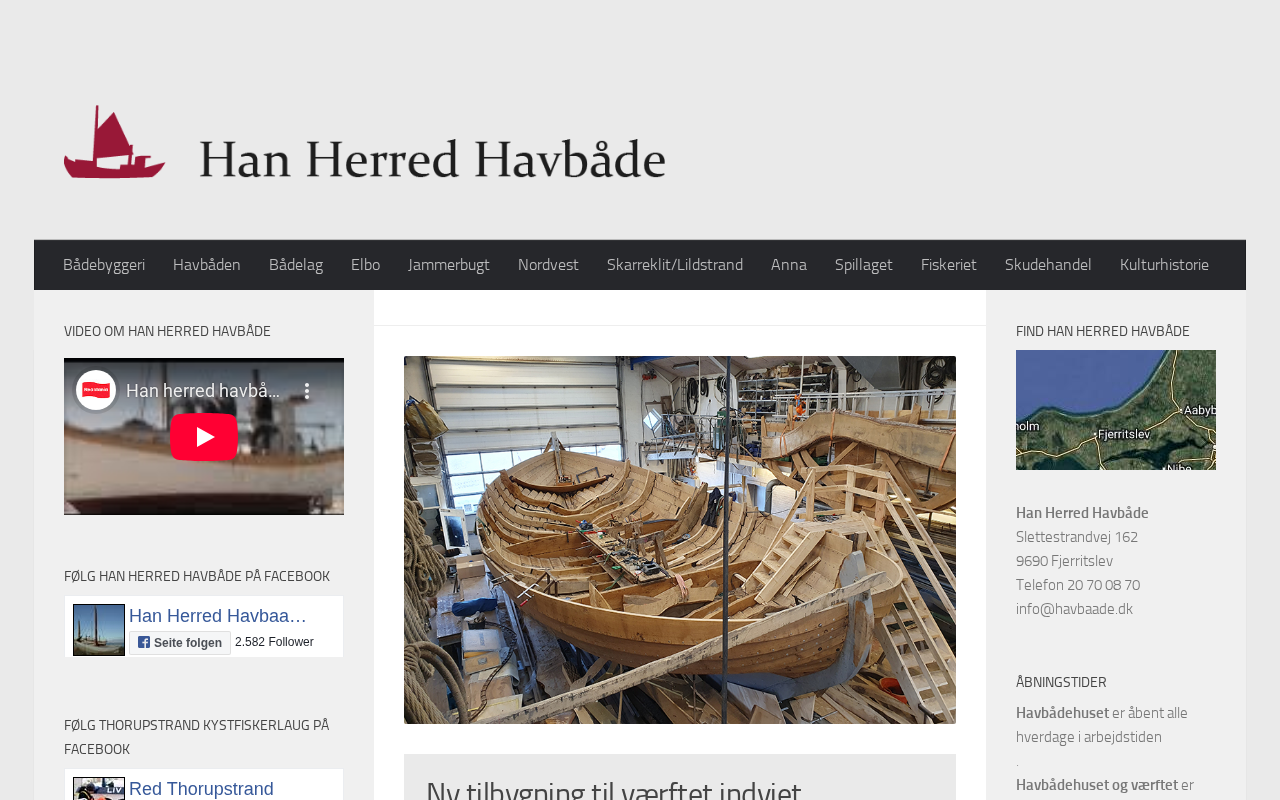1280x800 pixels.
Task: Go to the Elbo menu page
Action: [365, 265]
